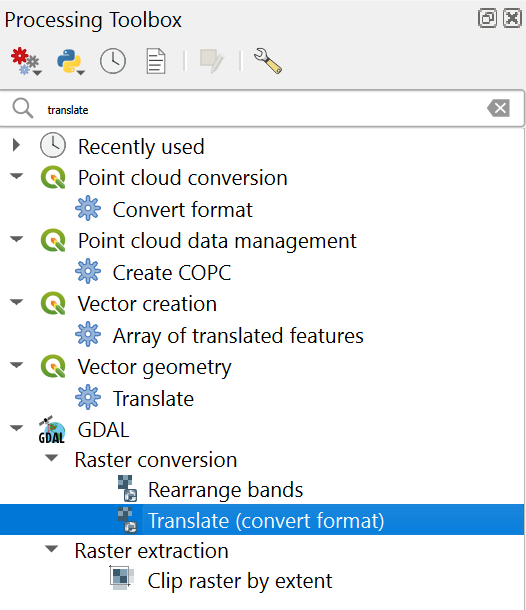
Task: Select the Vector creation row
Action: [262, 304]
